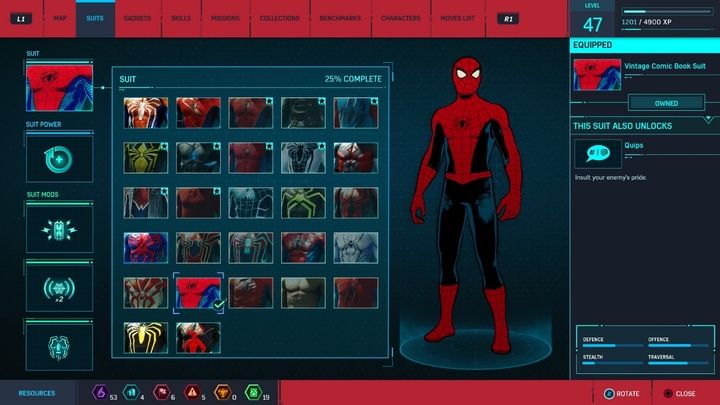Open the third suit mod spider slot
The image size is (720, 405).
tap(59, 347)
